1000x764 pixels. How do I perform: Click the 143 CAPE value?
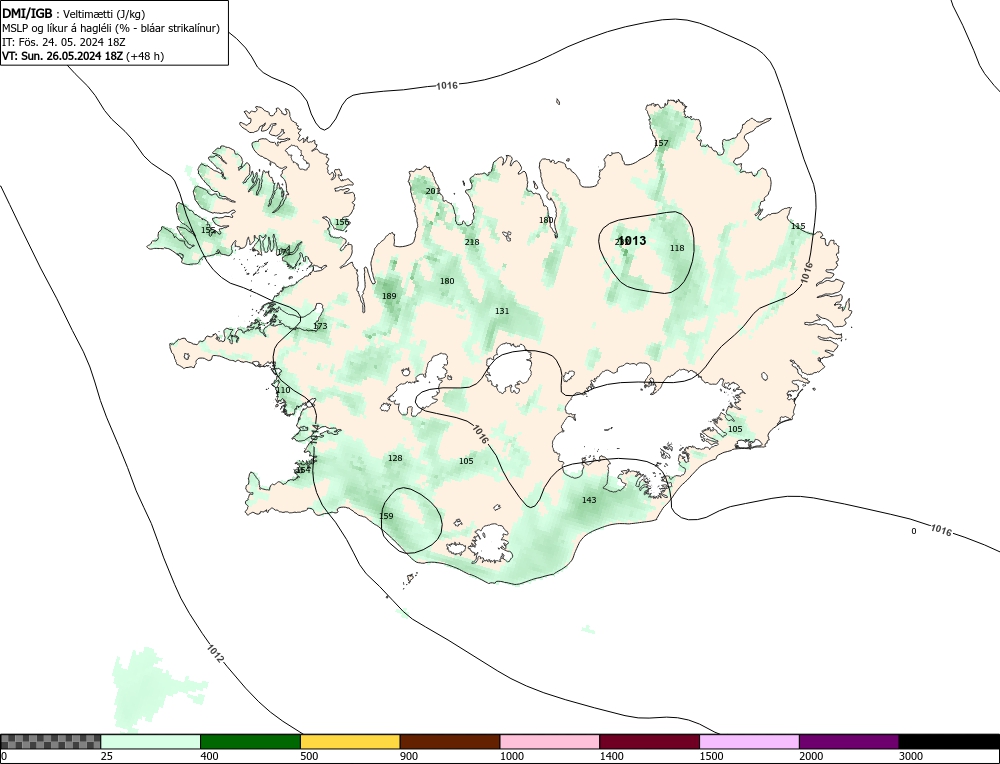coord(589,500)
